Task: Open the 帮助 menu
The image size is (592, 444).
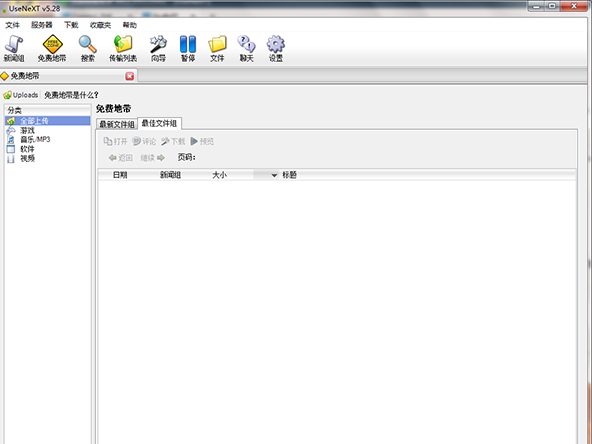Action: tap(130, 25)
